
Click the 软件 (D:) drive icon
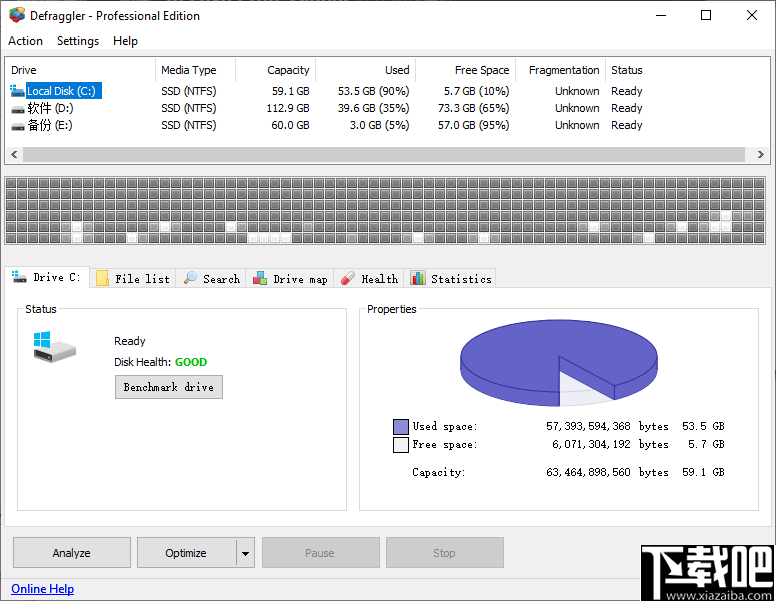pyautogui.click(x=18, y=109)
